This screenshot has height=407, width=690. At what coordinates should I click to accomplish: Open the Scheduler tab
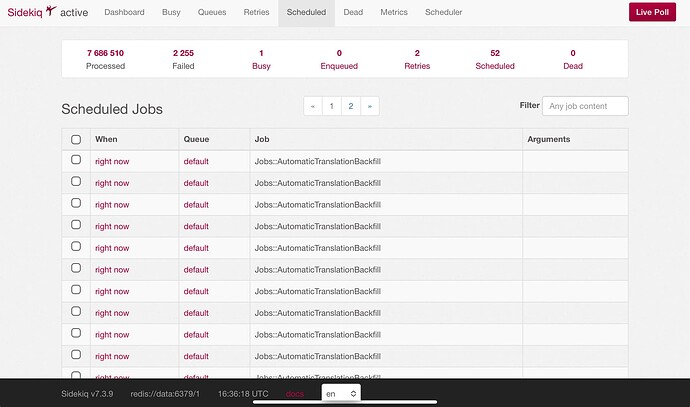click(x=443, y=12)
